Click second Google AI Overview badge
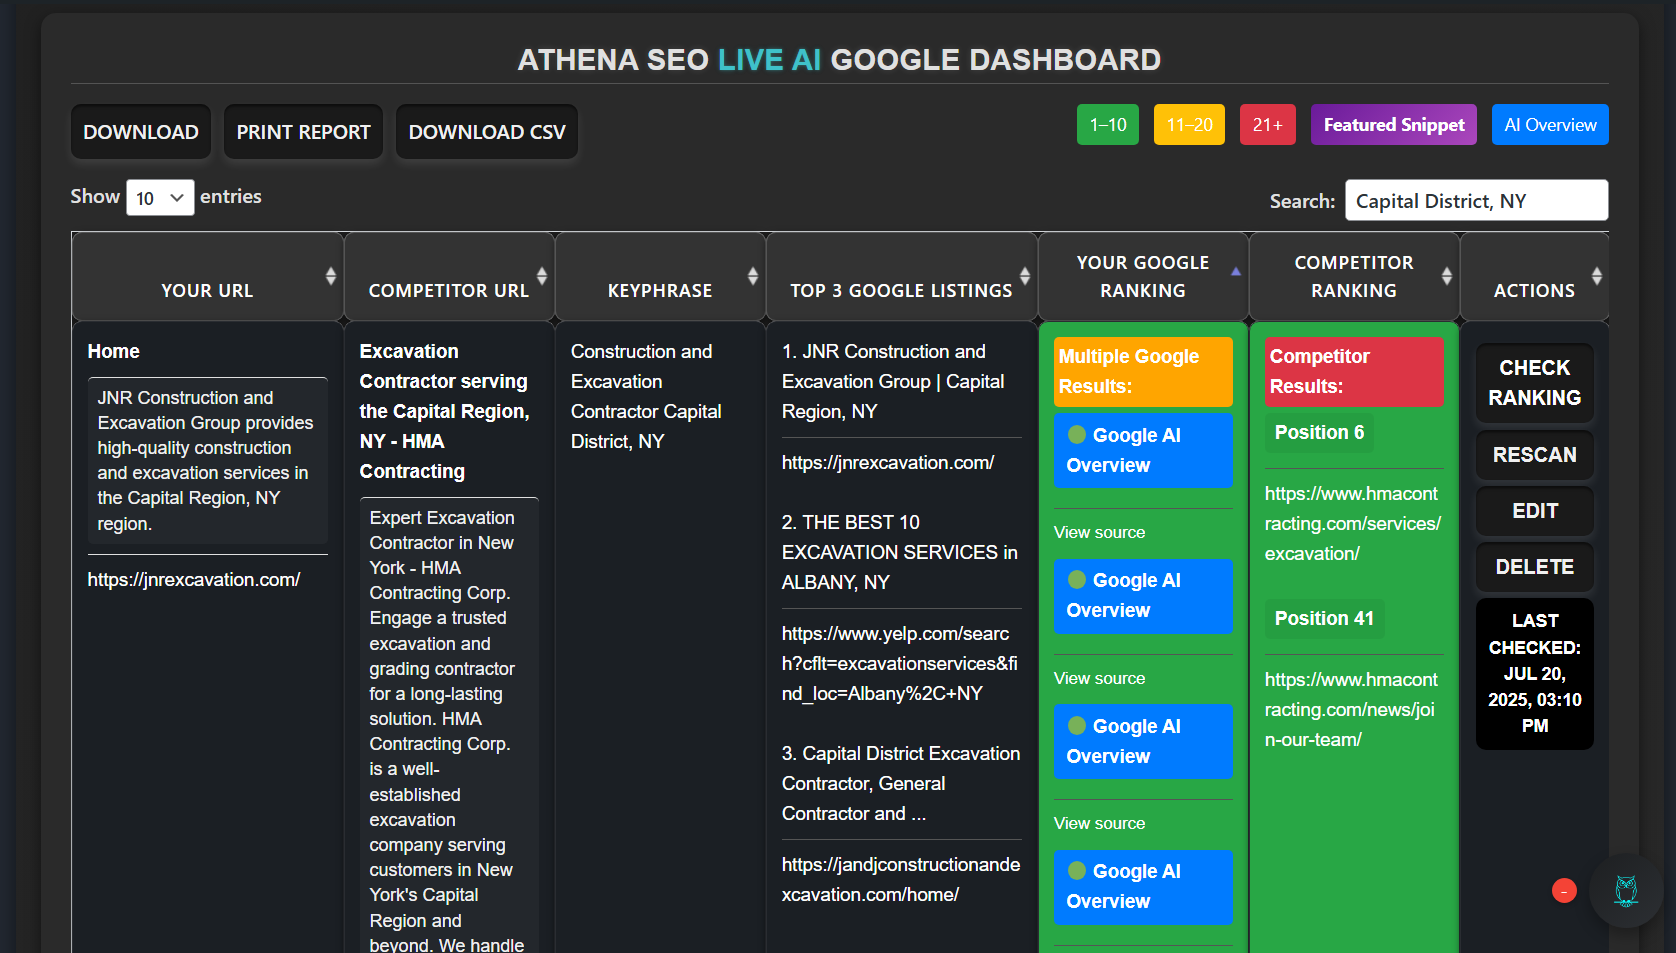1676x953 pixels. point(1143,596)
